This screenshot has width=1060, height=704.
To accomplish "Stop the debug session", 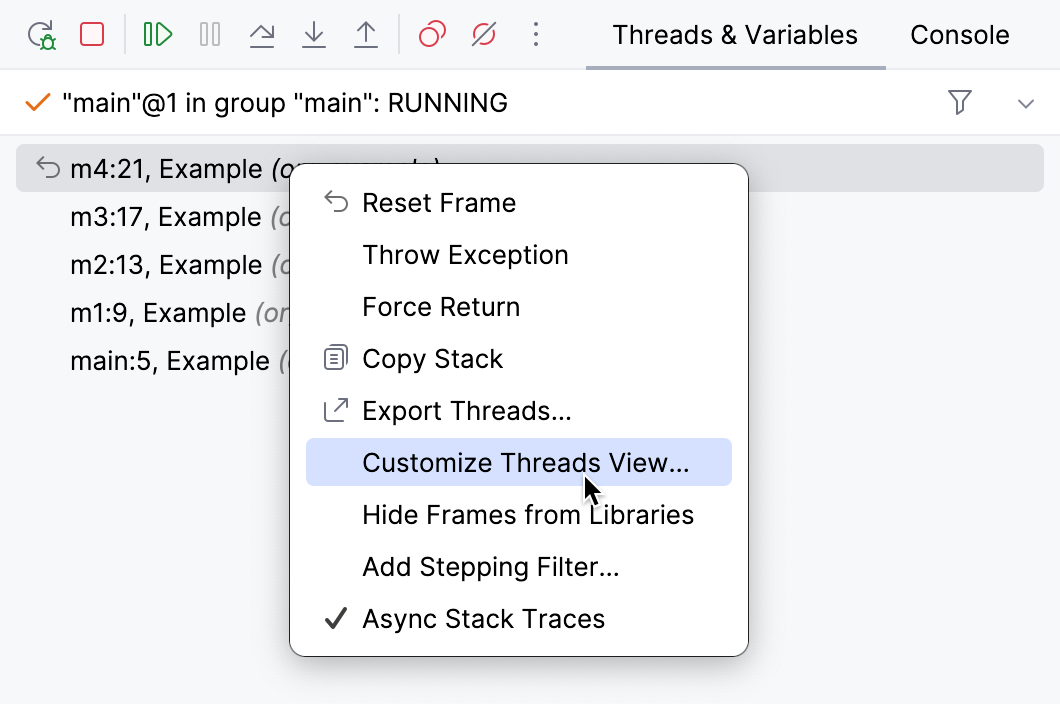I will pos(92,34).
